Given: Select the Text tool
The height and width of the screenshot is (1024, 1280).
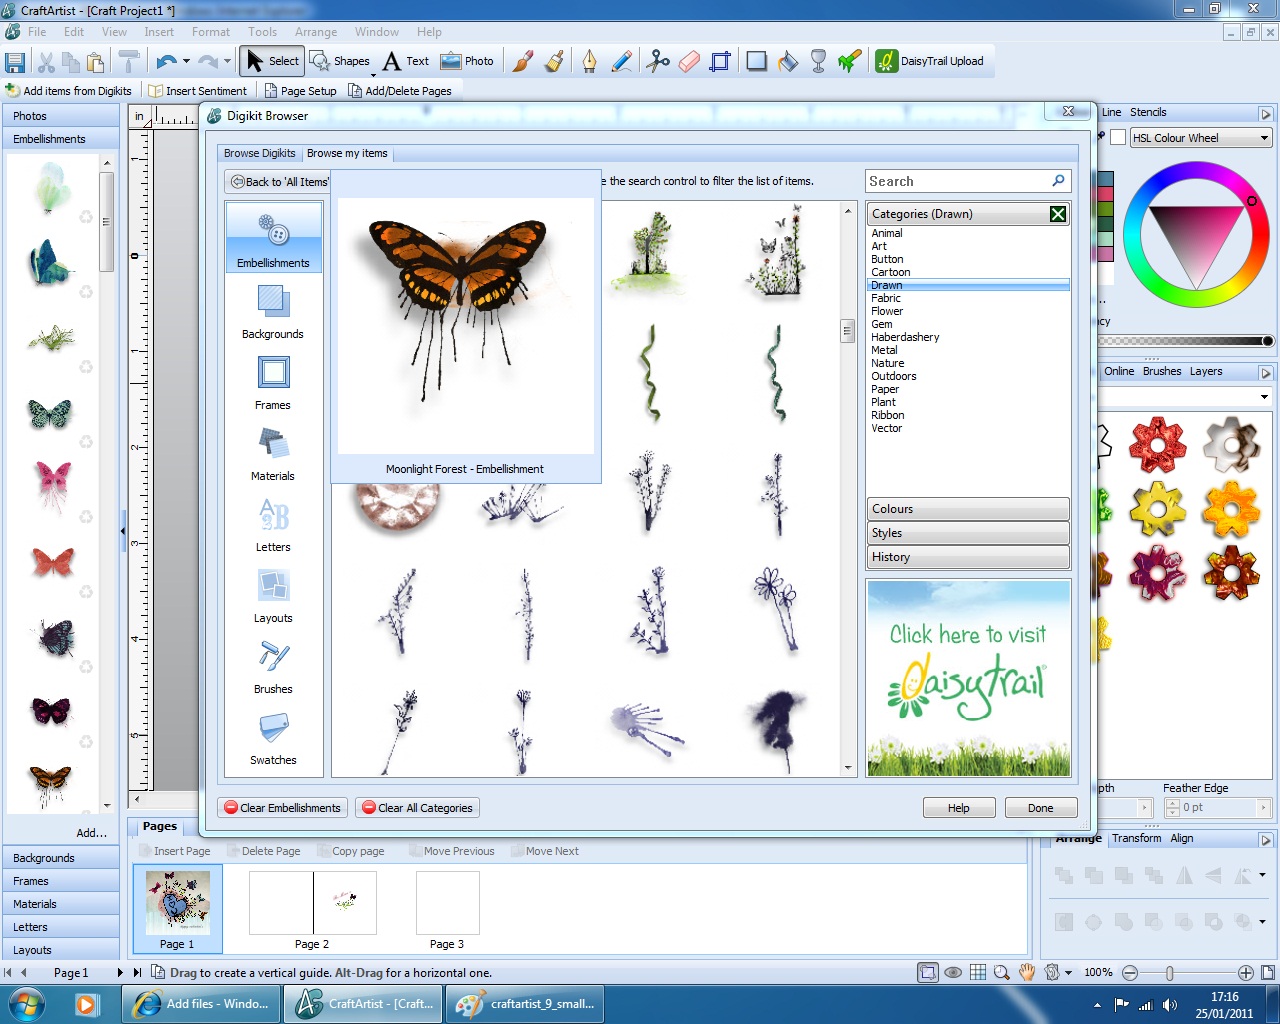Looking at the screenshot, I should pyautogui.click(x=405, y=61).
